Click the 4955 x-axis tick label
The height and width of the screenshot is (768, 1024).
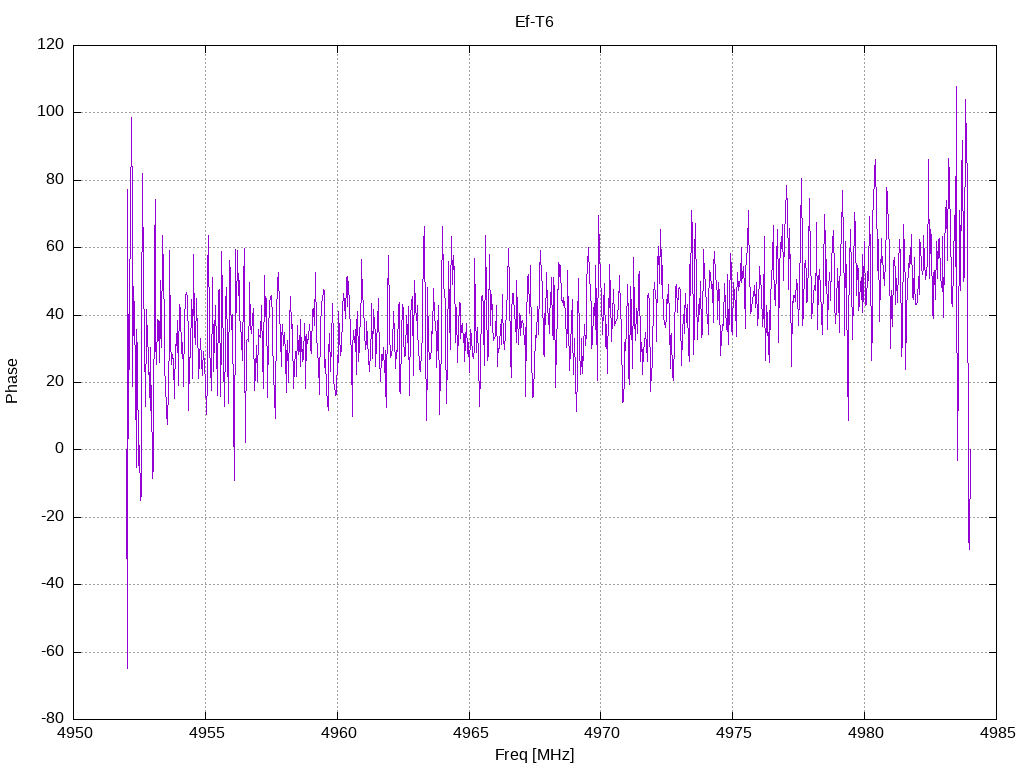[x=206, y=733]
